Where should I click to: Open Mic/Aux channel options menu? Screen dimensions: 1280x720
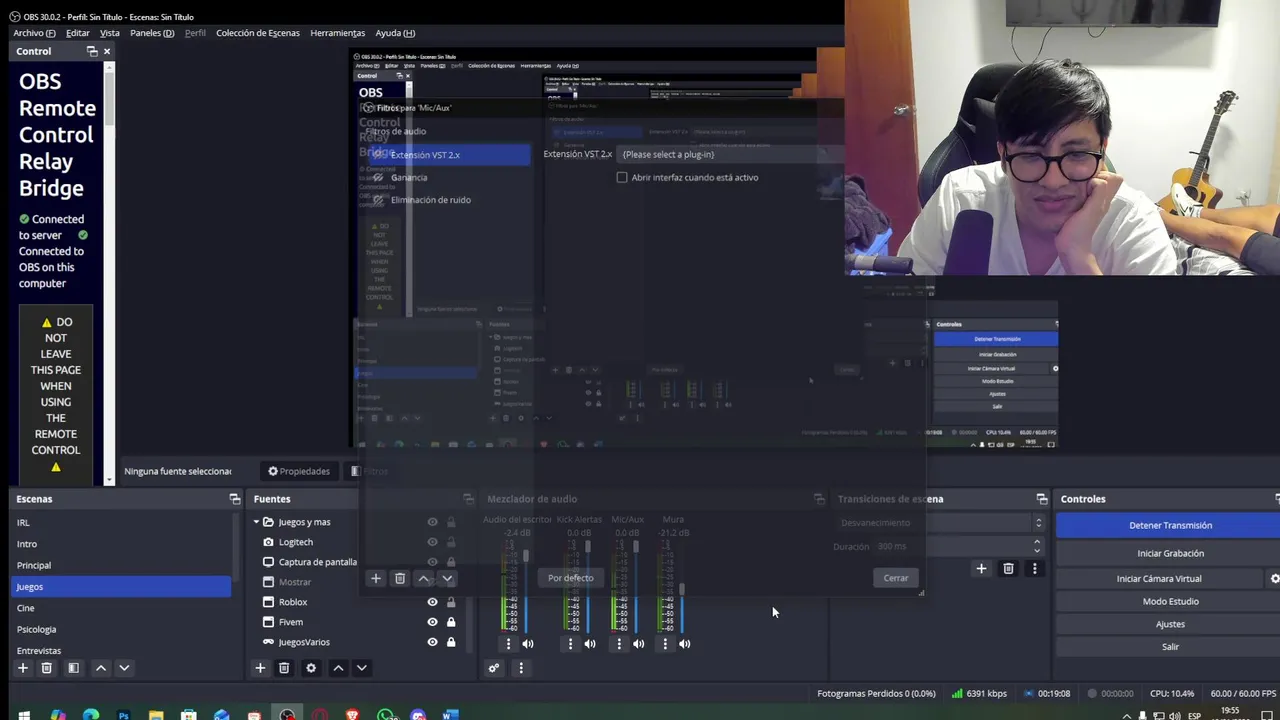coord(618,644)
